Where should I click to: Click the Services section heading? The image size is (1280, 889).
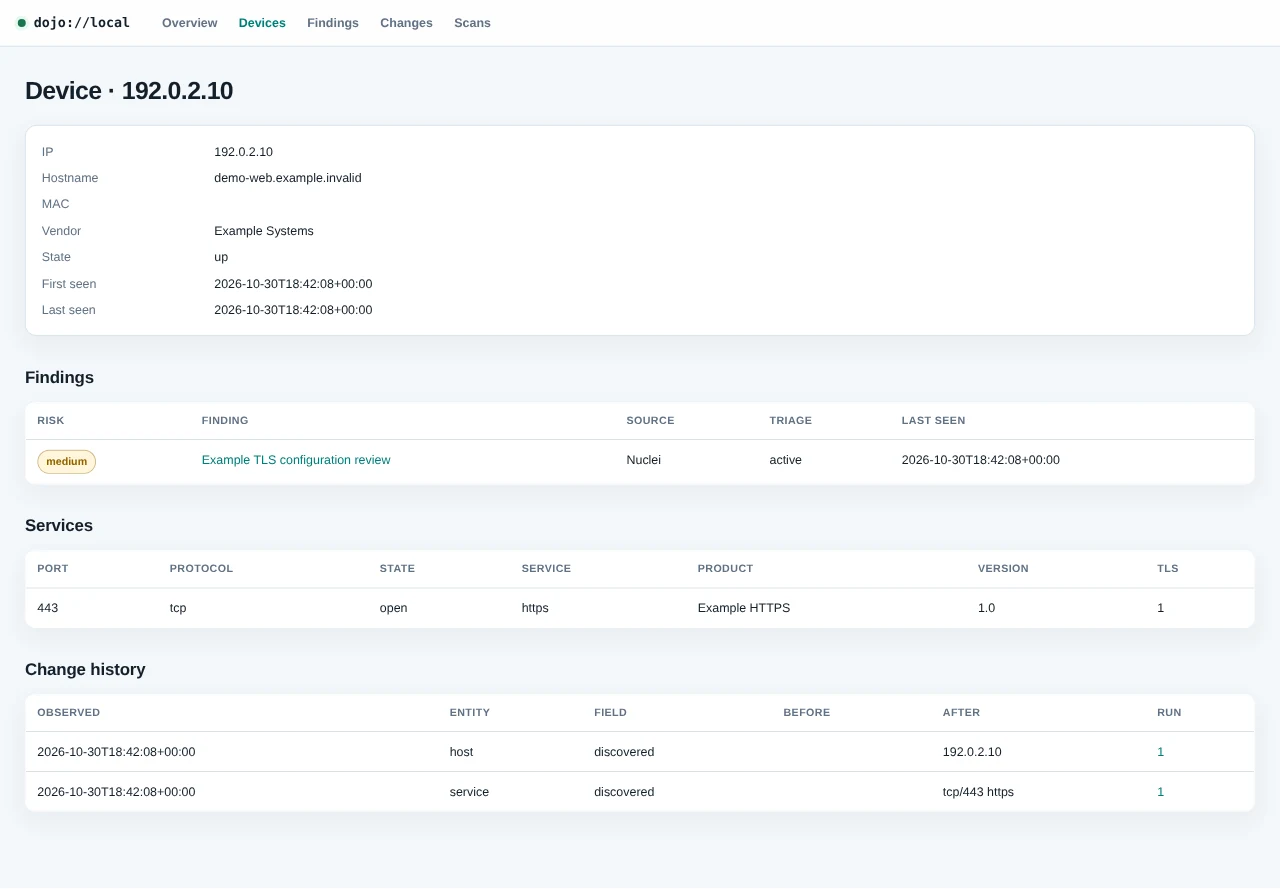coord(59,526)
